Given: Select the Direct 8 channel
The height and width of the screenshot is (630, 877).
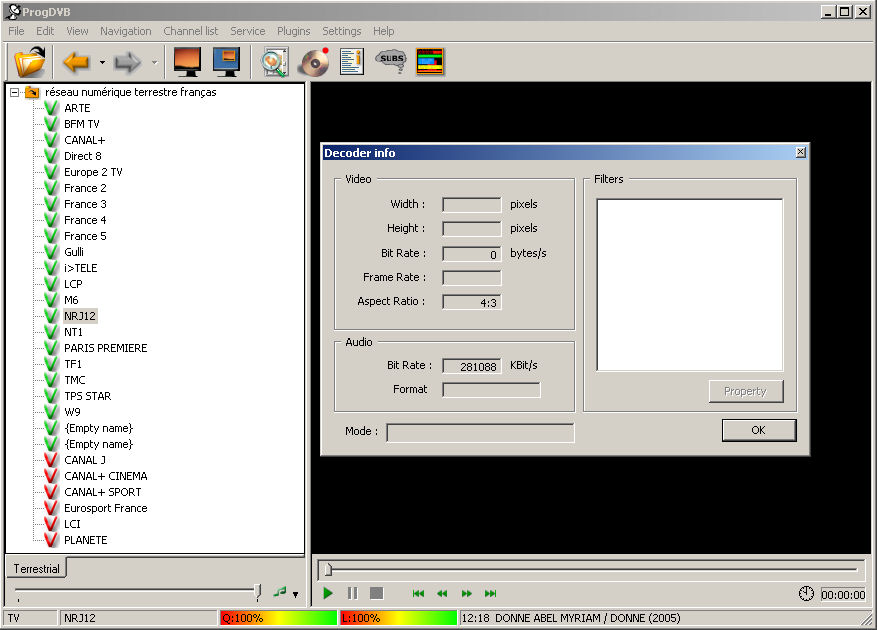Looking at the screenshot, I should click(x=83, y=156).
